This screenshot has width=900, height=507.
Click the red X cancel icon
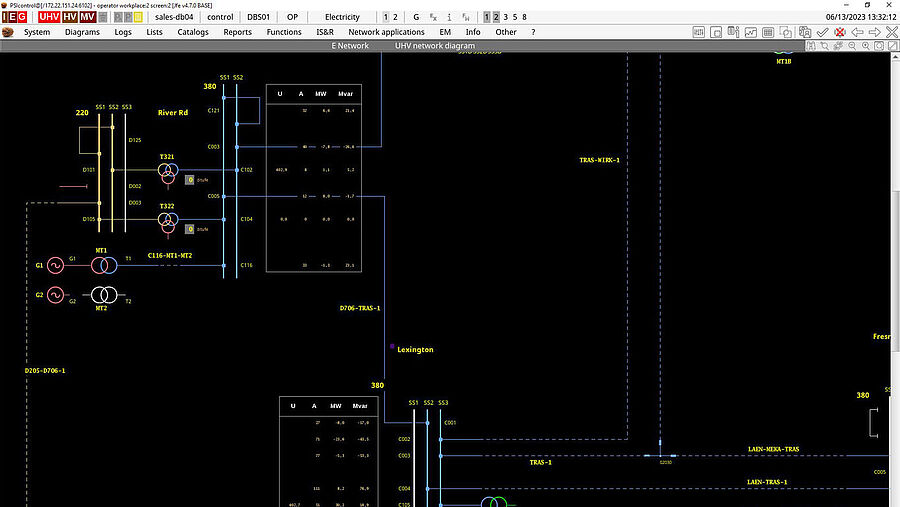(840, 32)
